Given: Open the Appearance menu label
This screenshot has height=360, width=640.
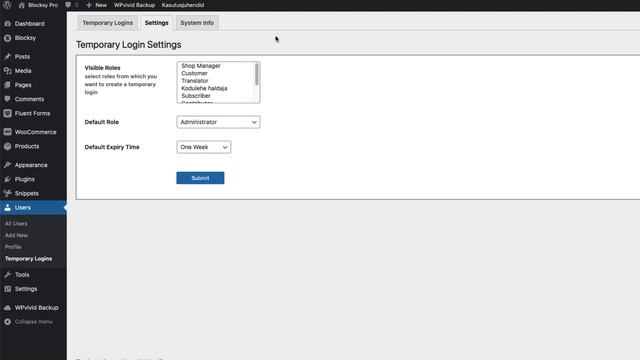Looking at the screenshot, I should tap(31, 165).
